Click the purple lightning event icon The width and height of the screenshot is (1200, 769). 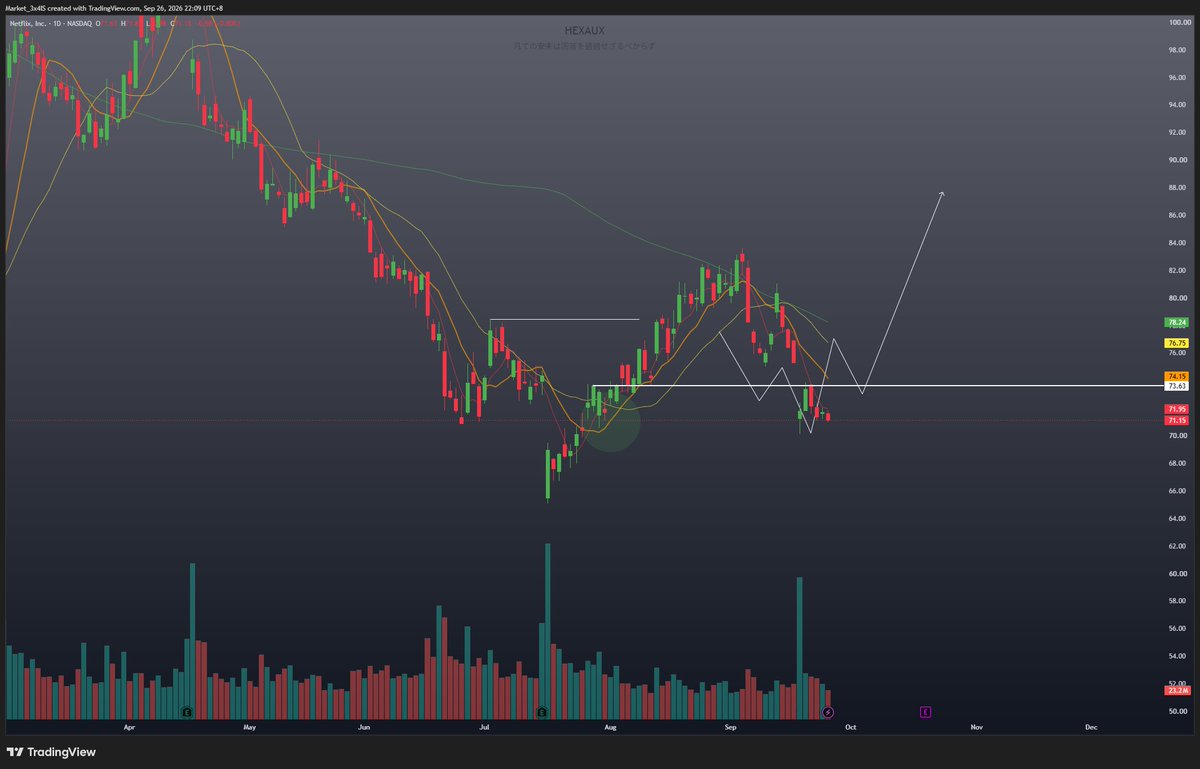(x=828, y=712)
